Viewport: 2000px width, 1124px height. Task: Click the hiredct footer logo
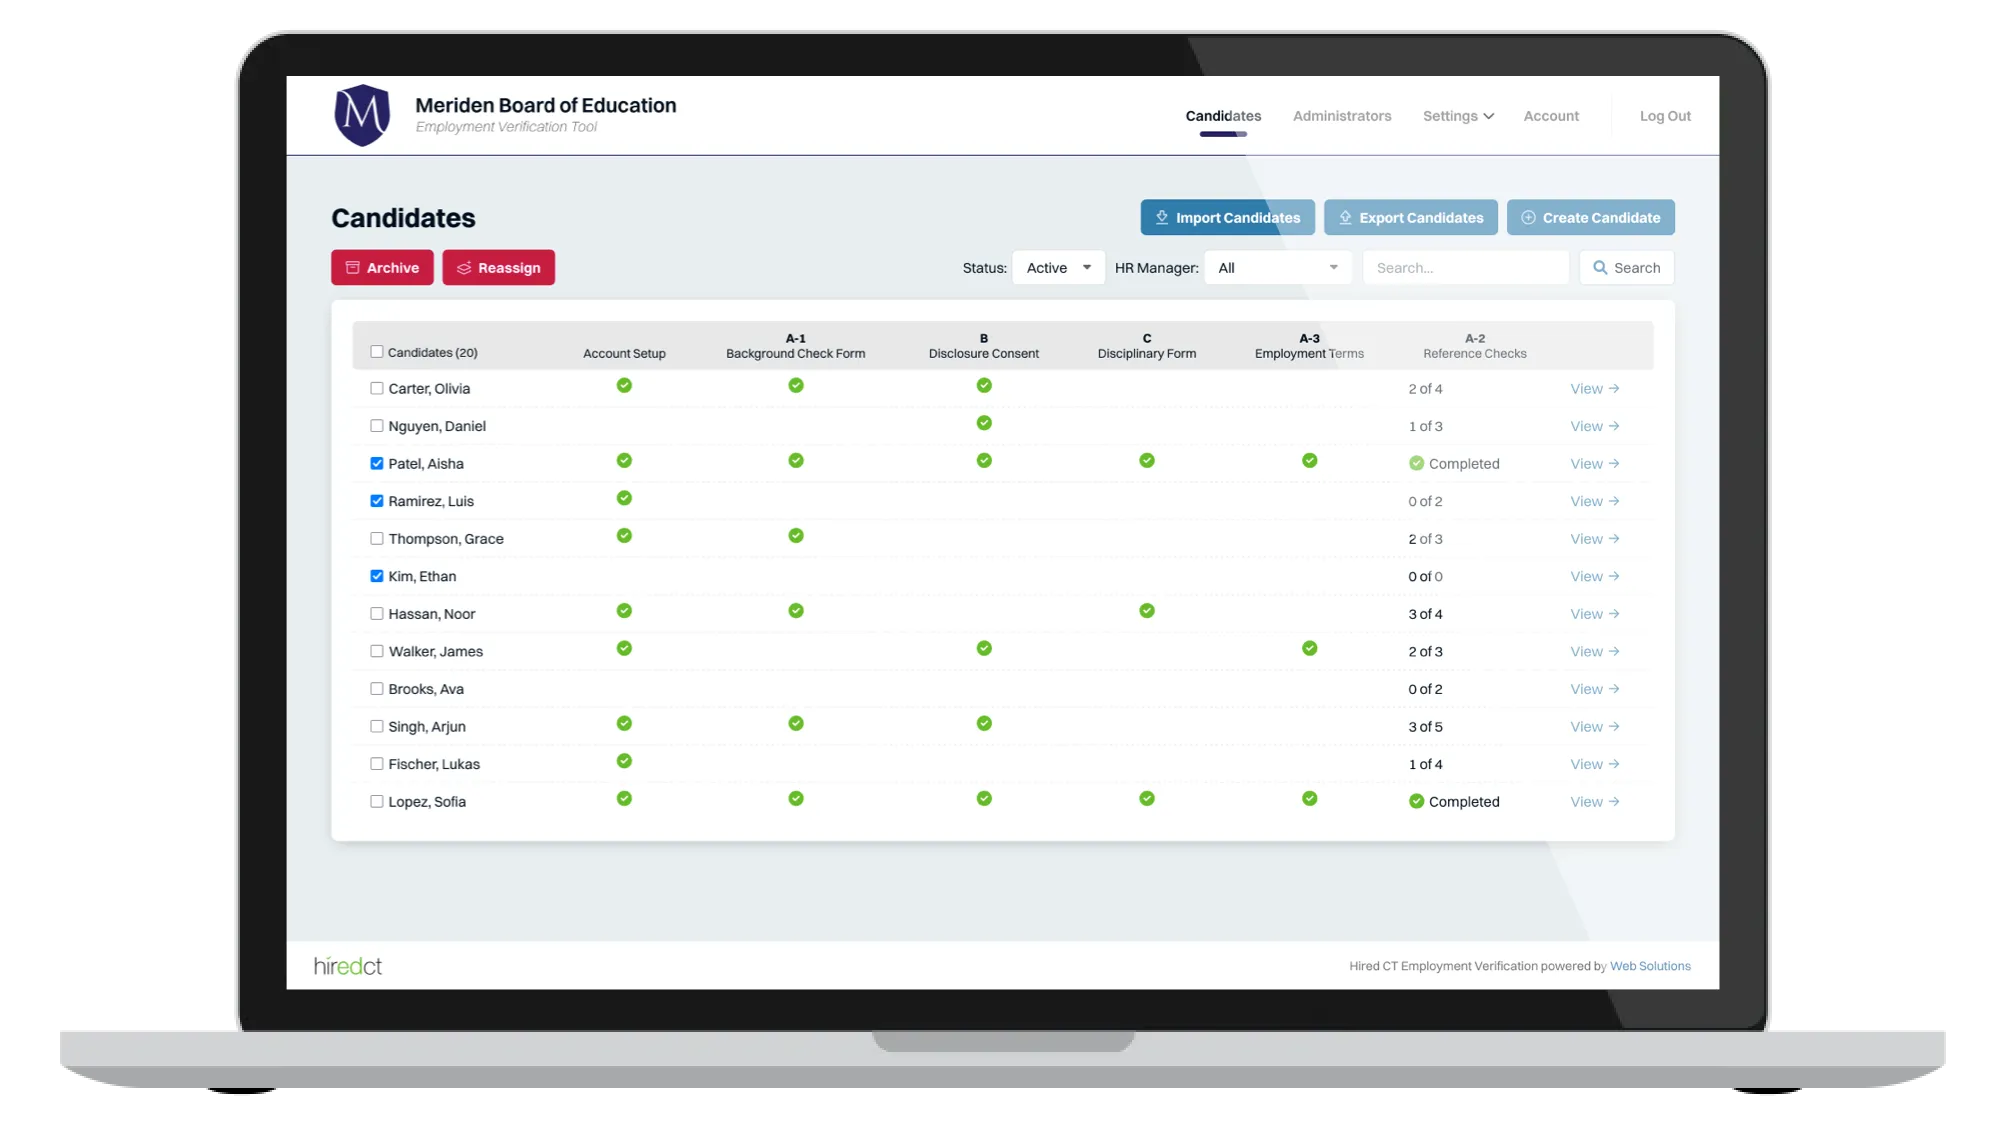coord(347,966)
